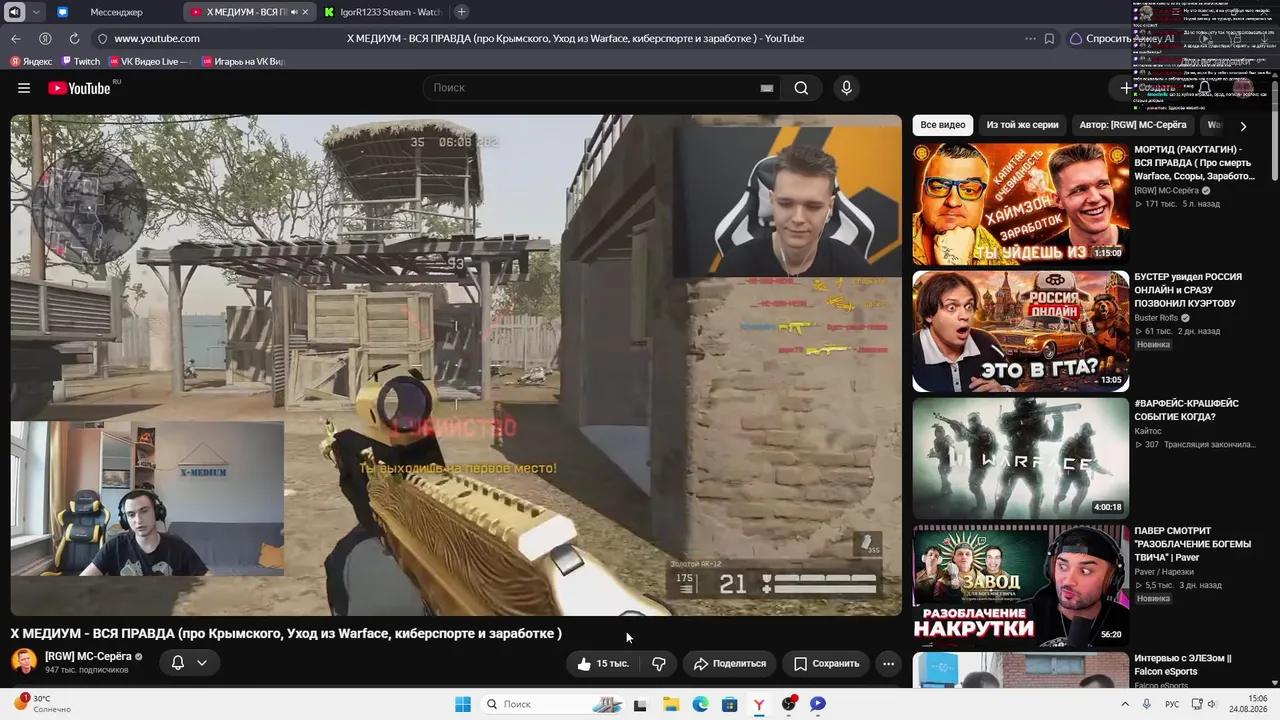Image resolution: width=1280 pixels, height=720 pixels.
Task: Switch to the IgorR1233 Stream tab
Action: pos(382,12)
